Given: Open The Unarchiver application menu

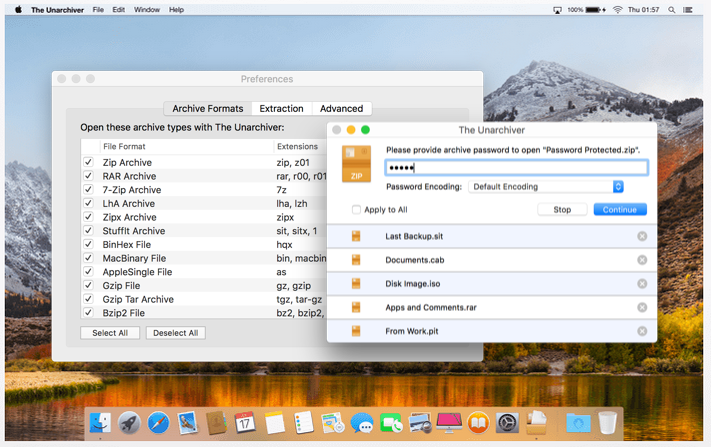Looking at the screenshot, I should tap(57, 10).
